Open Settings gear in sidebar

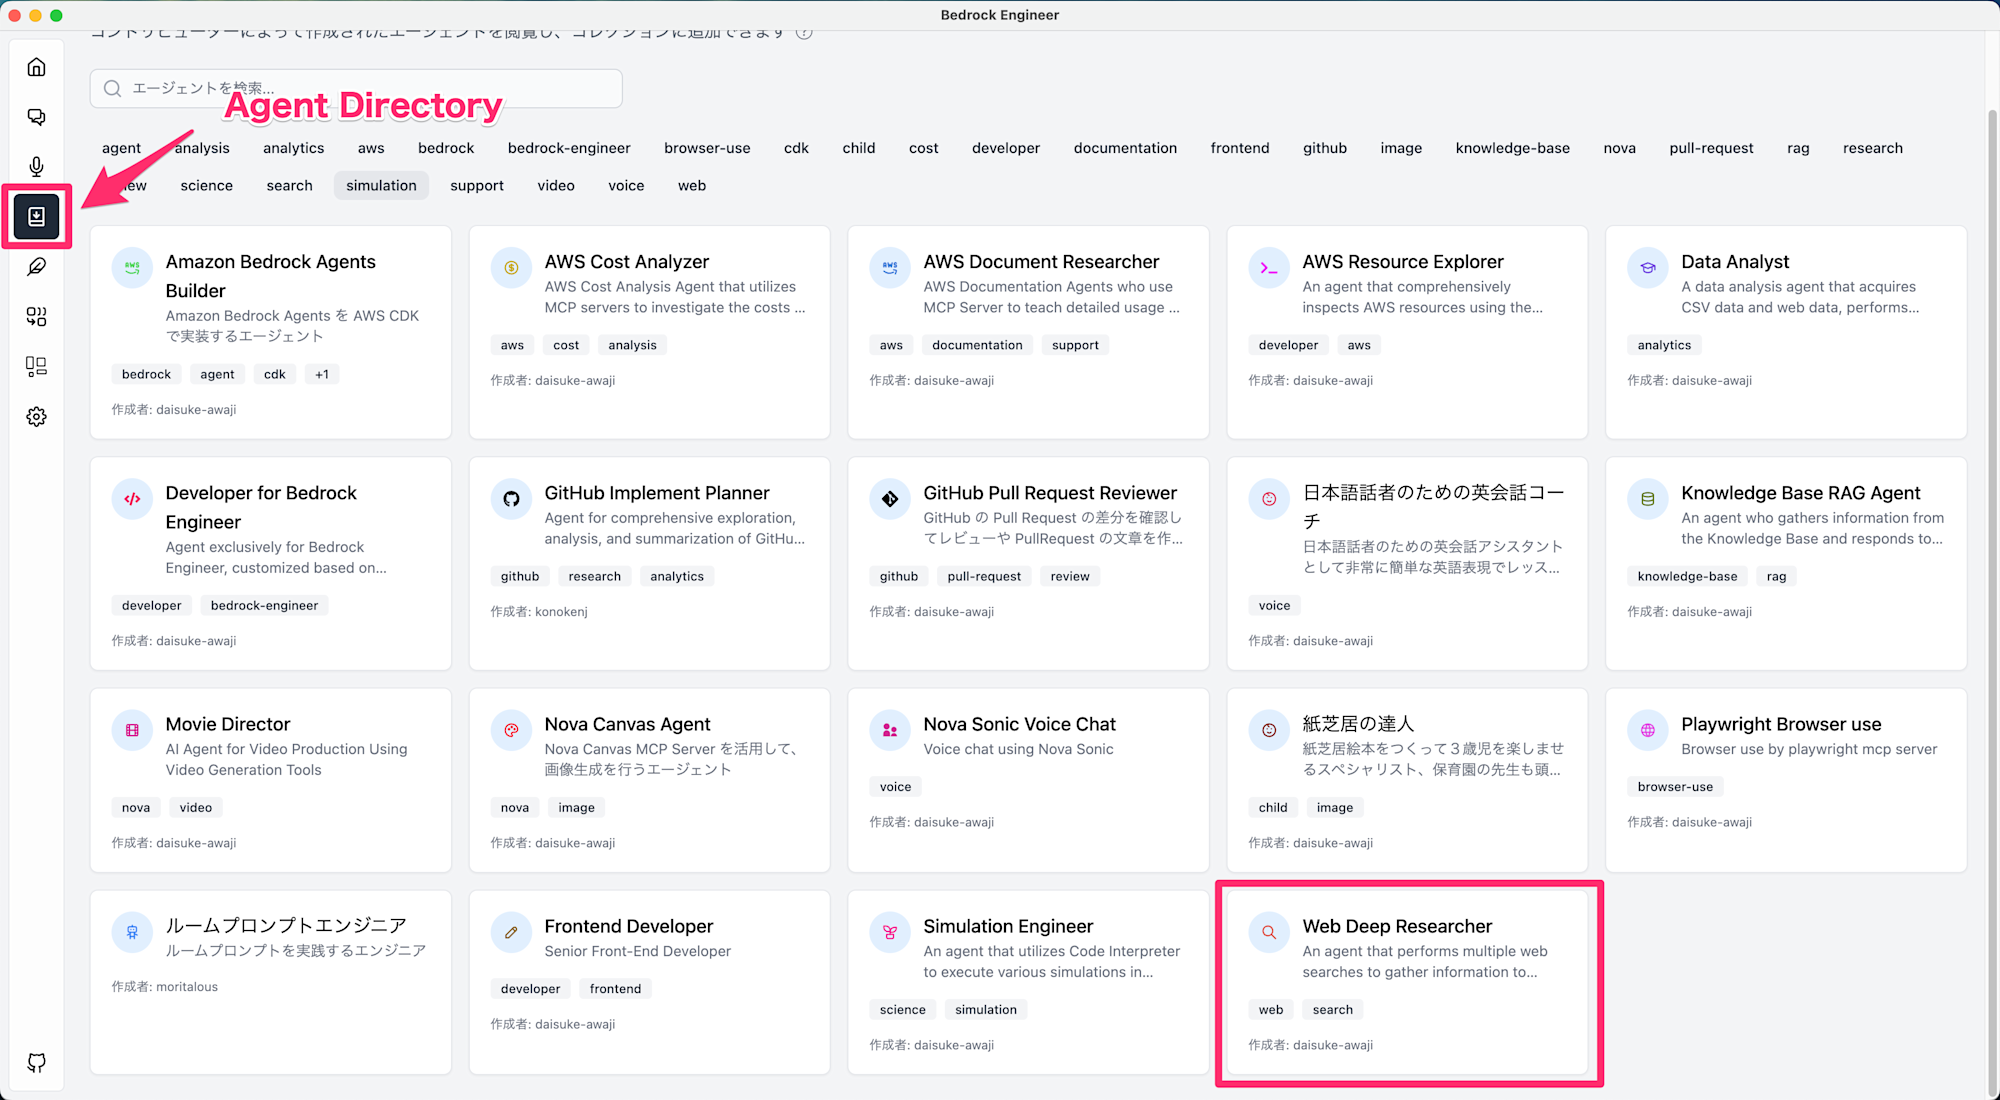tap(37, 417)
